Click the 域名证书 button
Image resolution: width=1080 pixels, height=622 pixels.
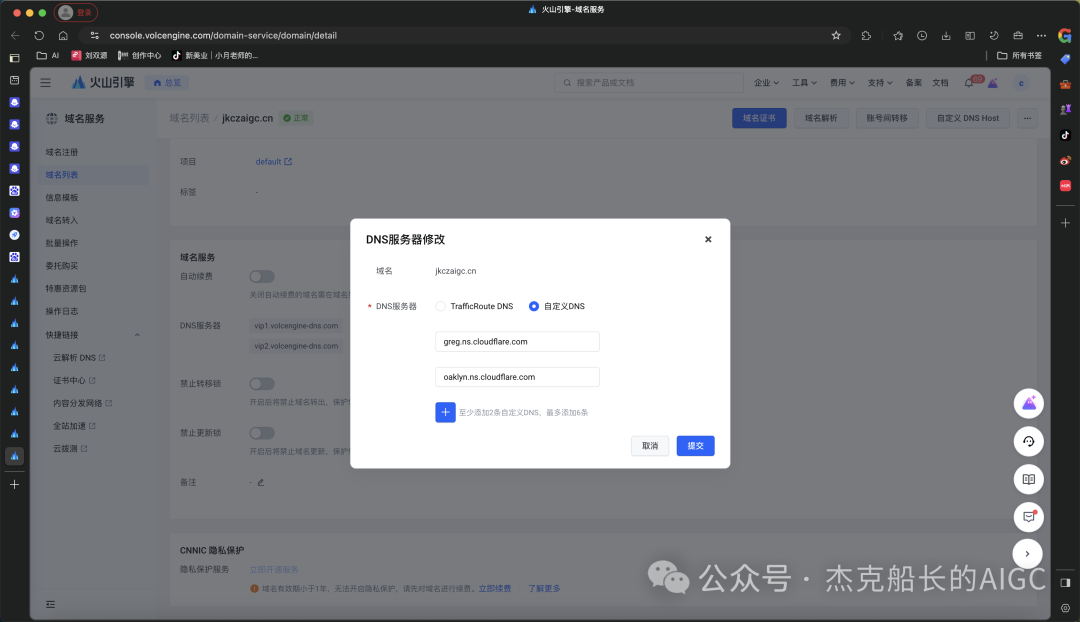[759, 118]
